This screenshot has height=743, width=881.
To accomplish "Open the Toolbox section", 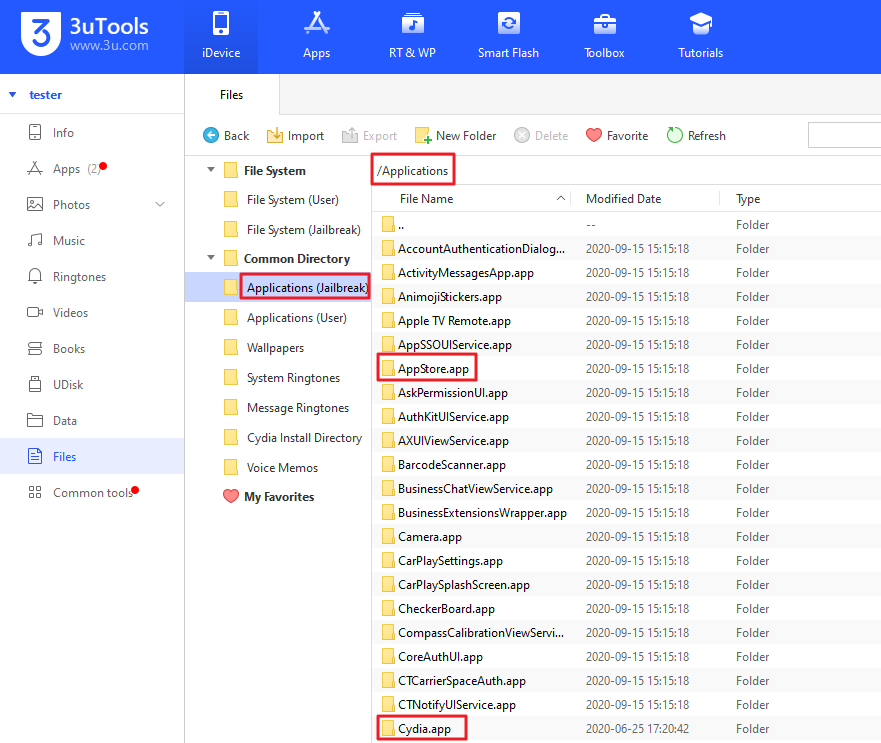I will pos(604,37).
